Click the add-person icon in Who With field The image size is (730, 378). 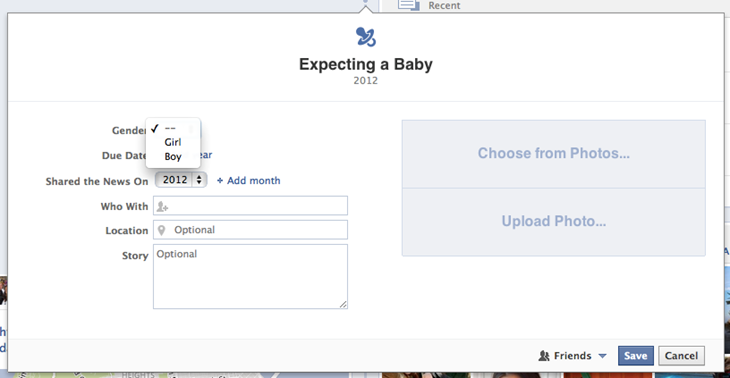(162, 206)
